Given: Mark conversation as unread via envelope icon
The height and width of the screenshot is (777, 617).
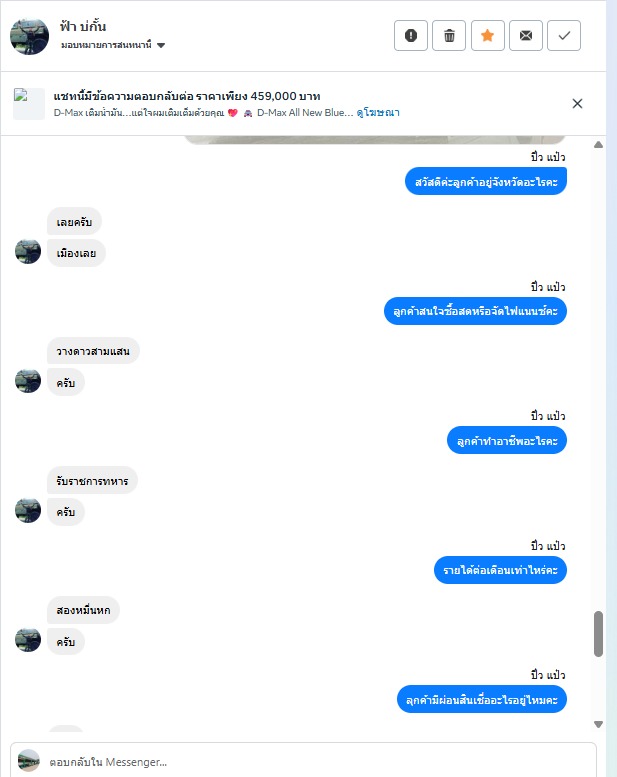Looking at the screenshot, I should (x=526, y=36).
